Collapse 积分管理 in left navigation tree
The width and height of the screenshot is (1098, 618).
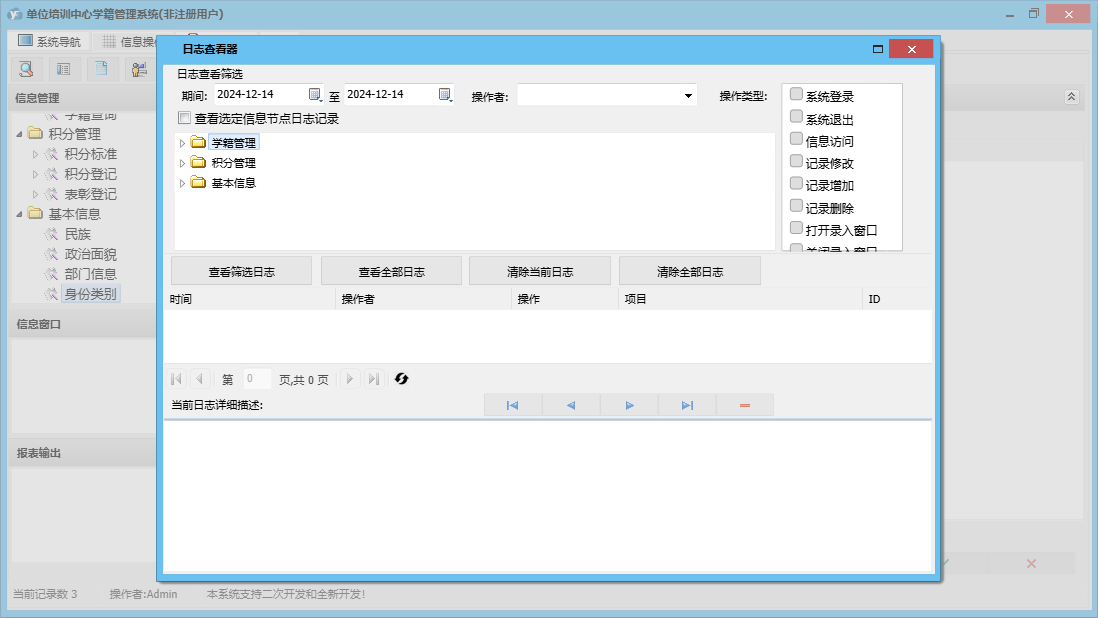point(20,134)
